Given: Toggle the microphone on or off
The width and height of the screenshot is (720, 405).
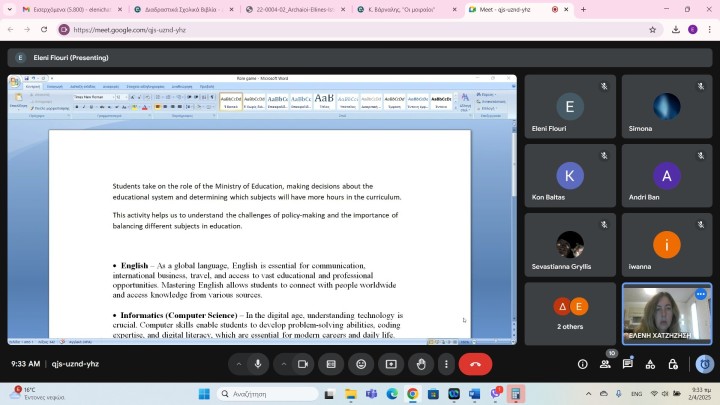Looking at the screenshot, I should [x=258, y=364].
